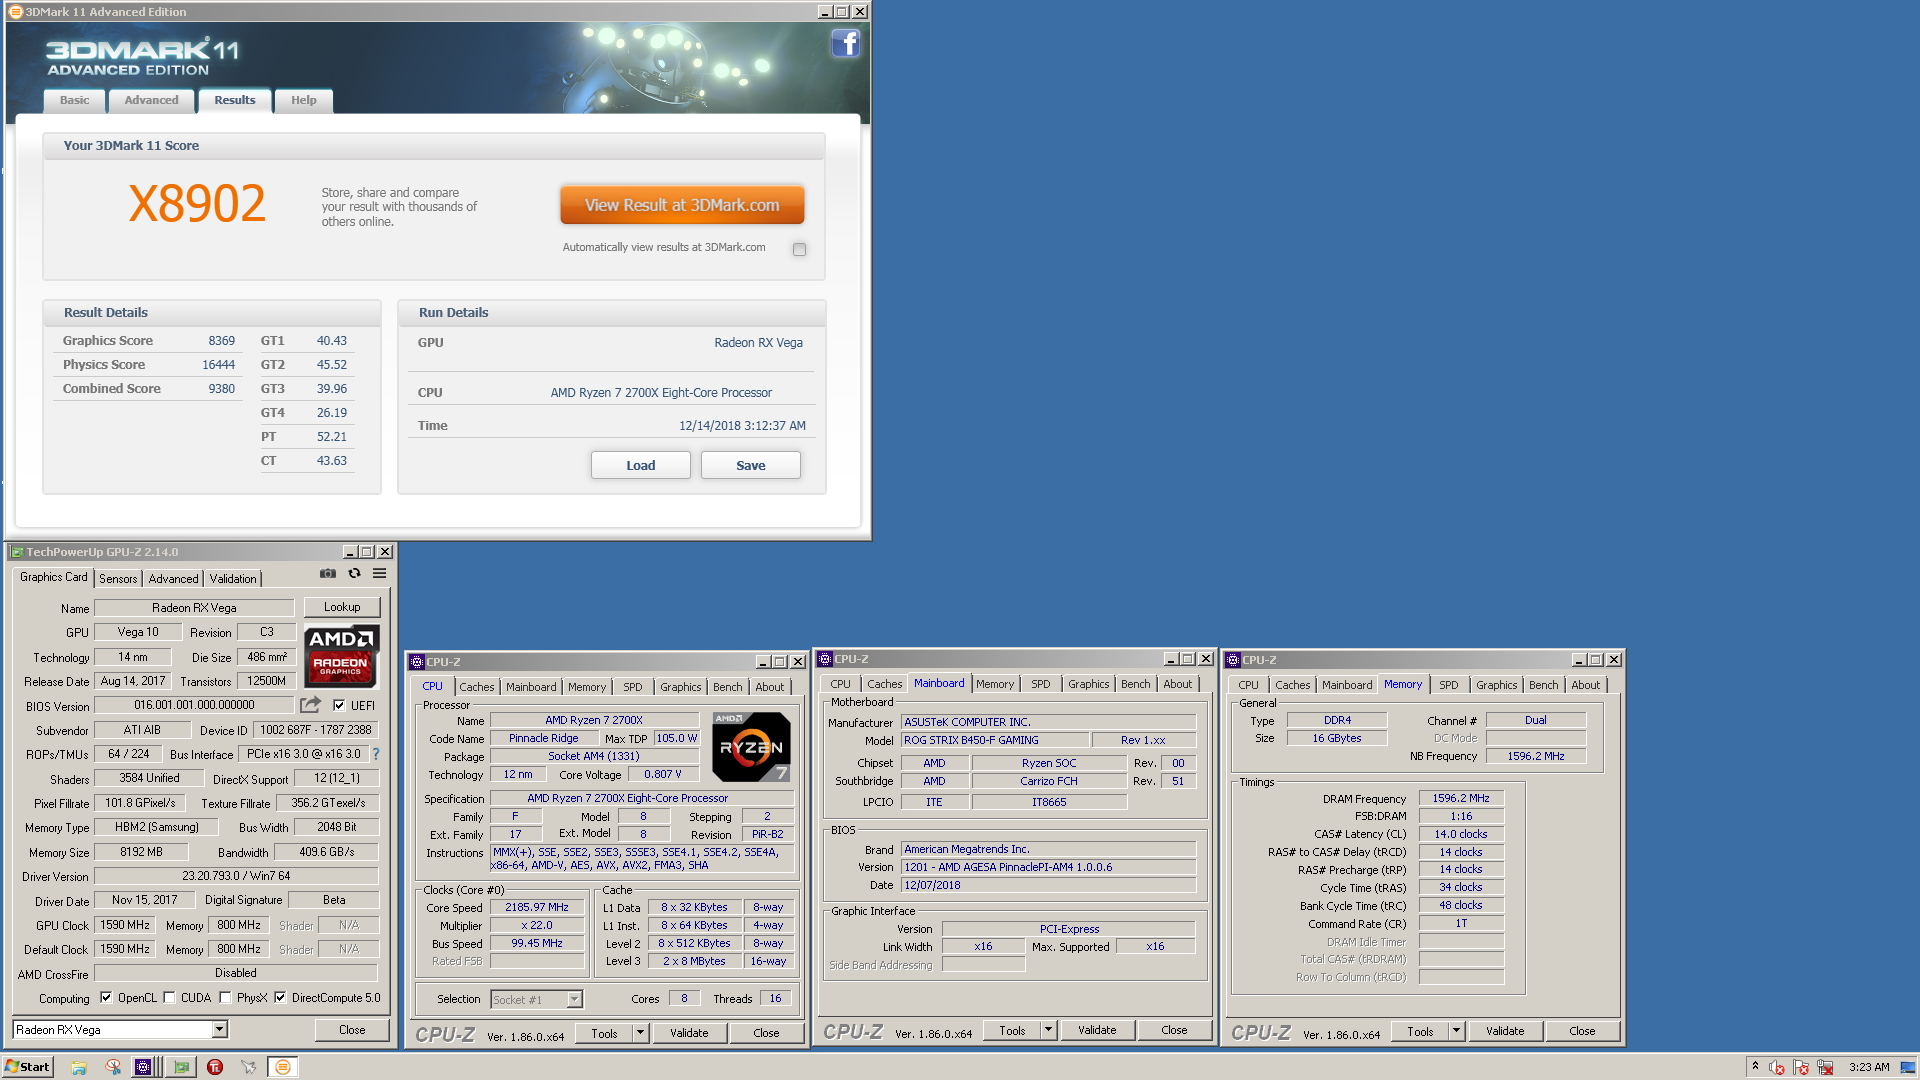The width and height of the screenshot is (1920, 1080).
Task: Click the jet plane taskbar icon
Action: click(x=249, y=1067)
